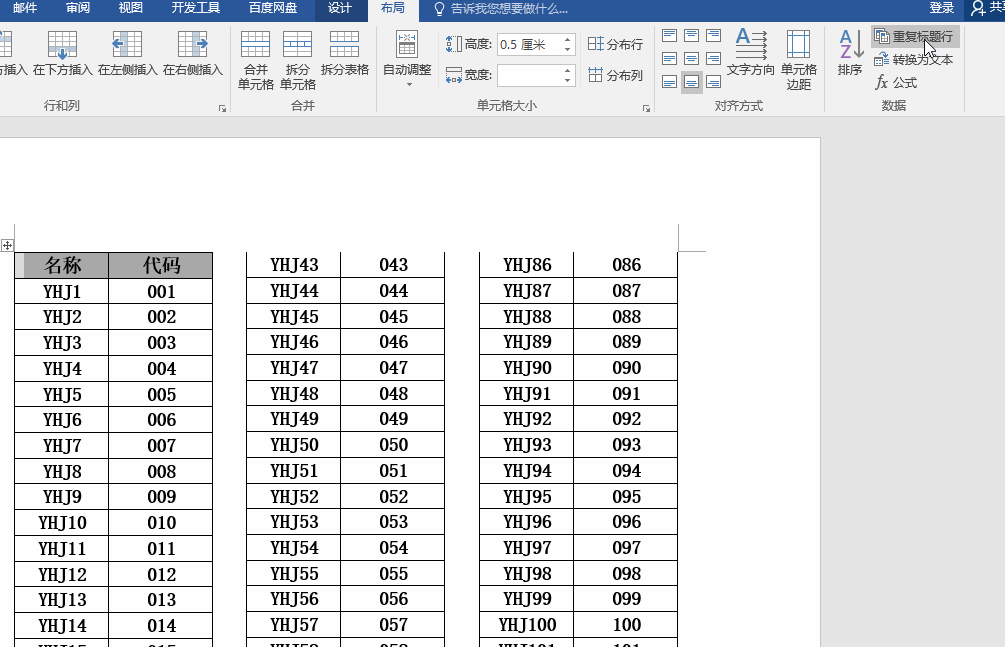Merge cells with 合并单元格

(x=256, y=60)
